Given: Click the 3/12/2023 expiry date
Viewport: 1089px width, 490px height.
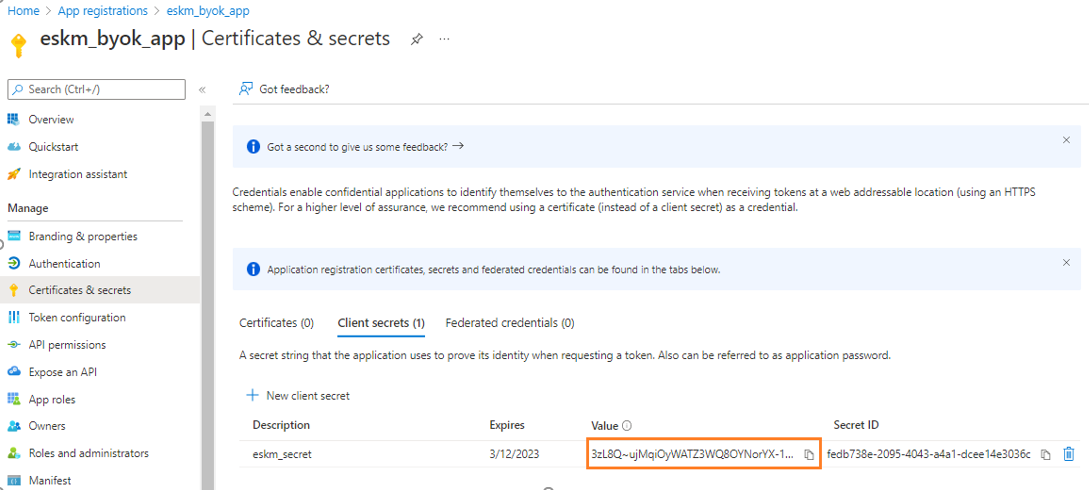Looking at the screenshot, I should [x=514, y=455].
